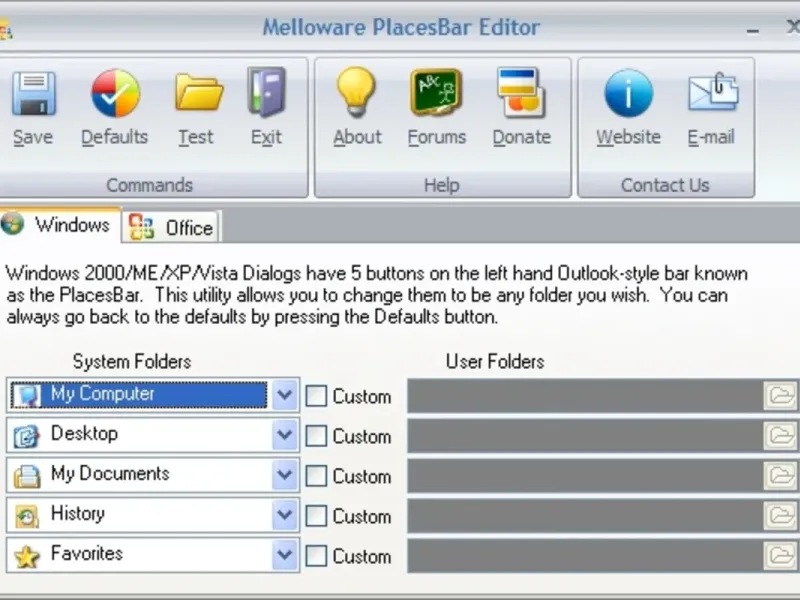Expand the History dropdown arrow

click(285, 514)
